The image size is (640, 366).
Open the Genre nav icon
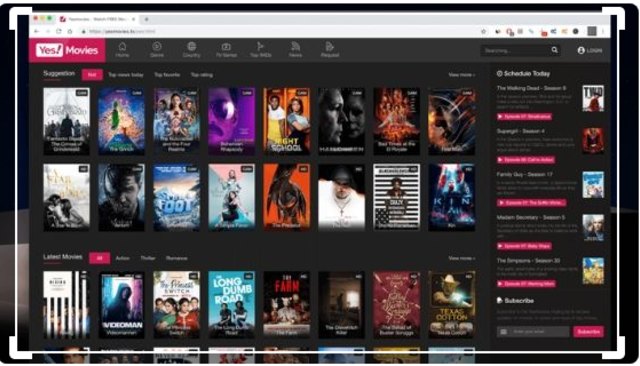157,46
